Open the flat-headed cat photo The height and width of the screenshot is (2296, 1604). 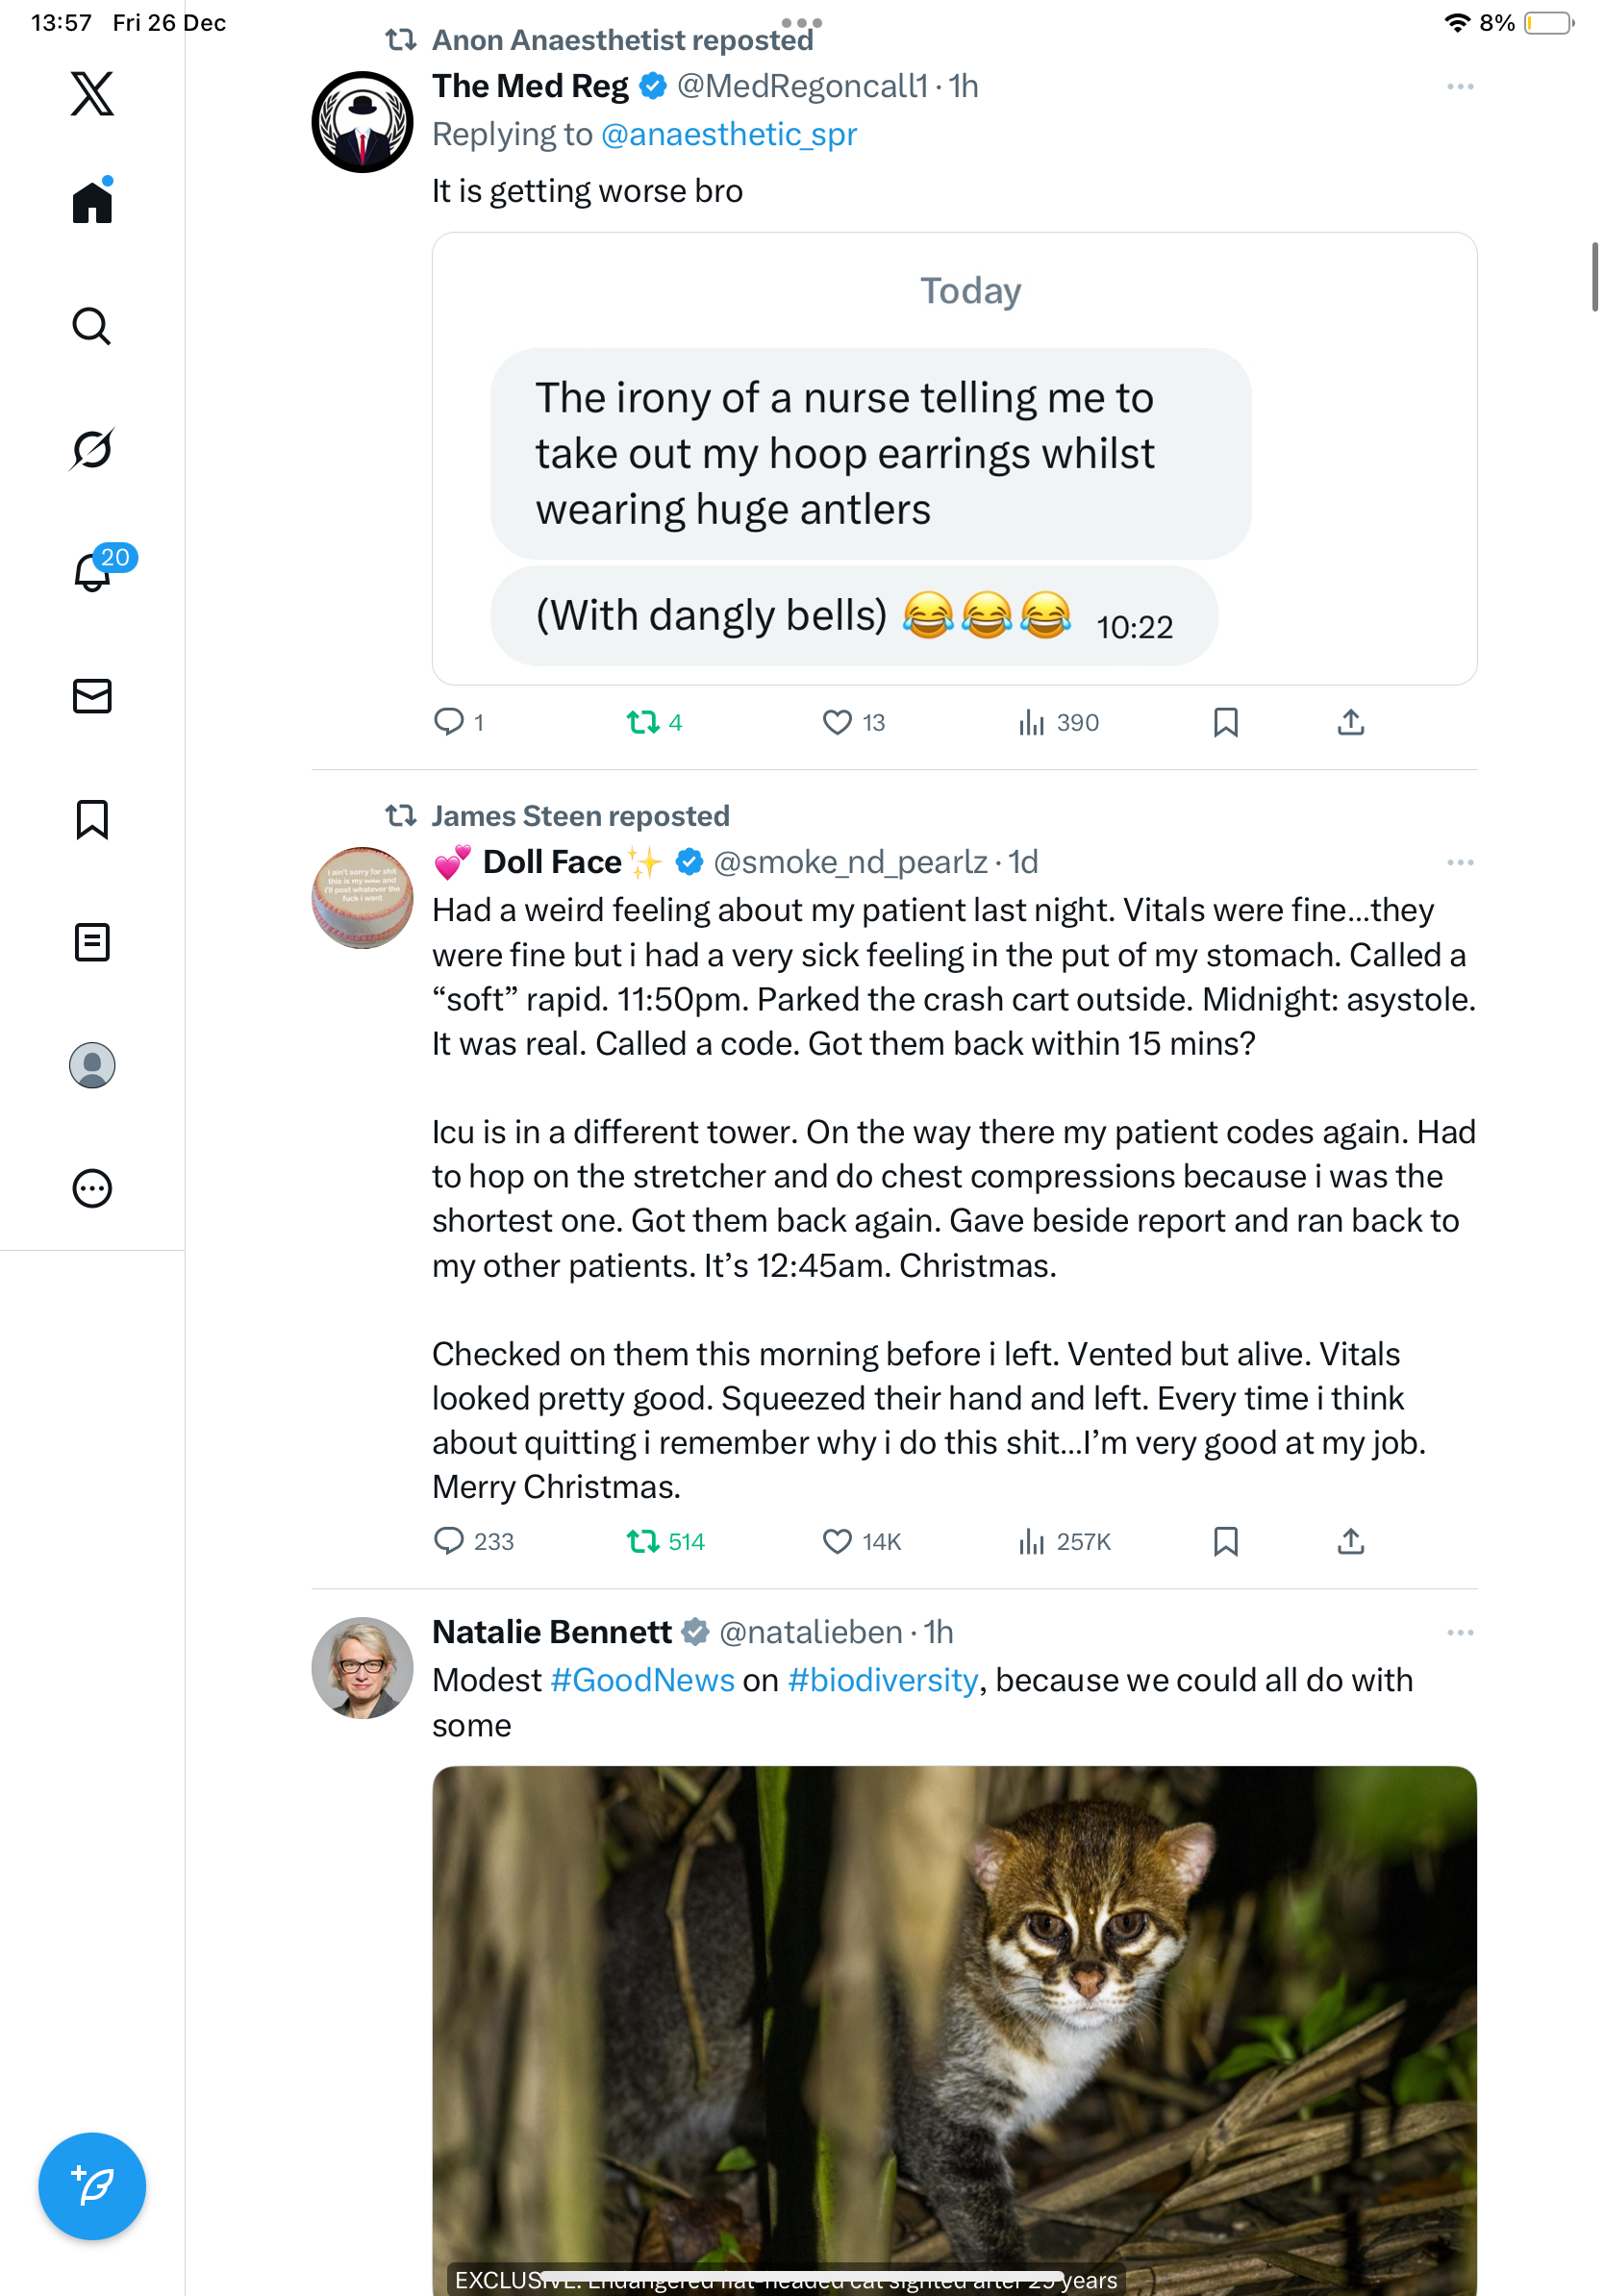(954, 2020)
